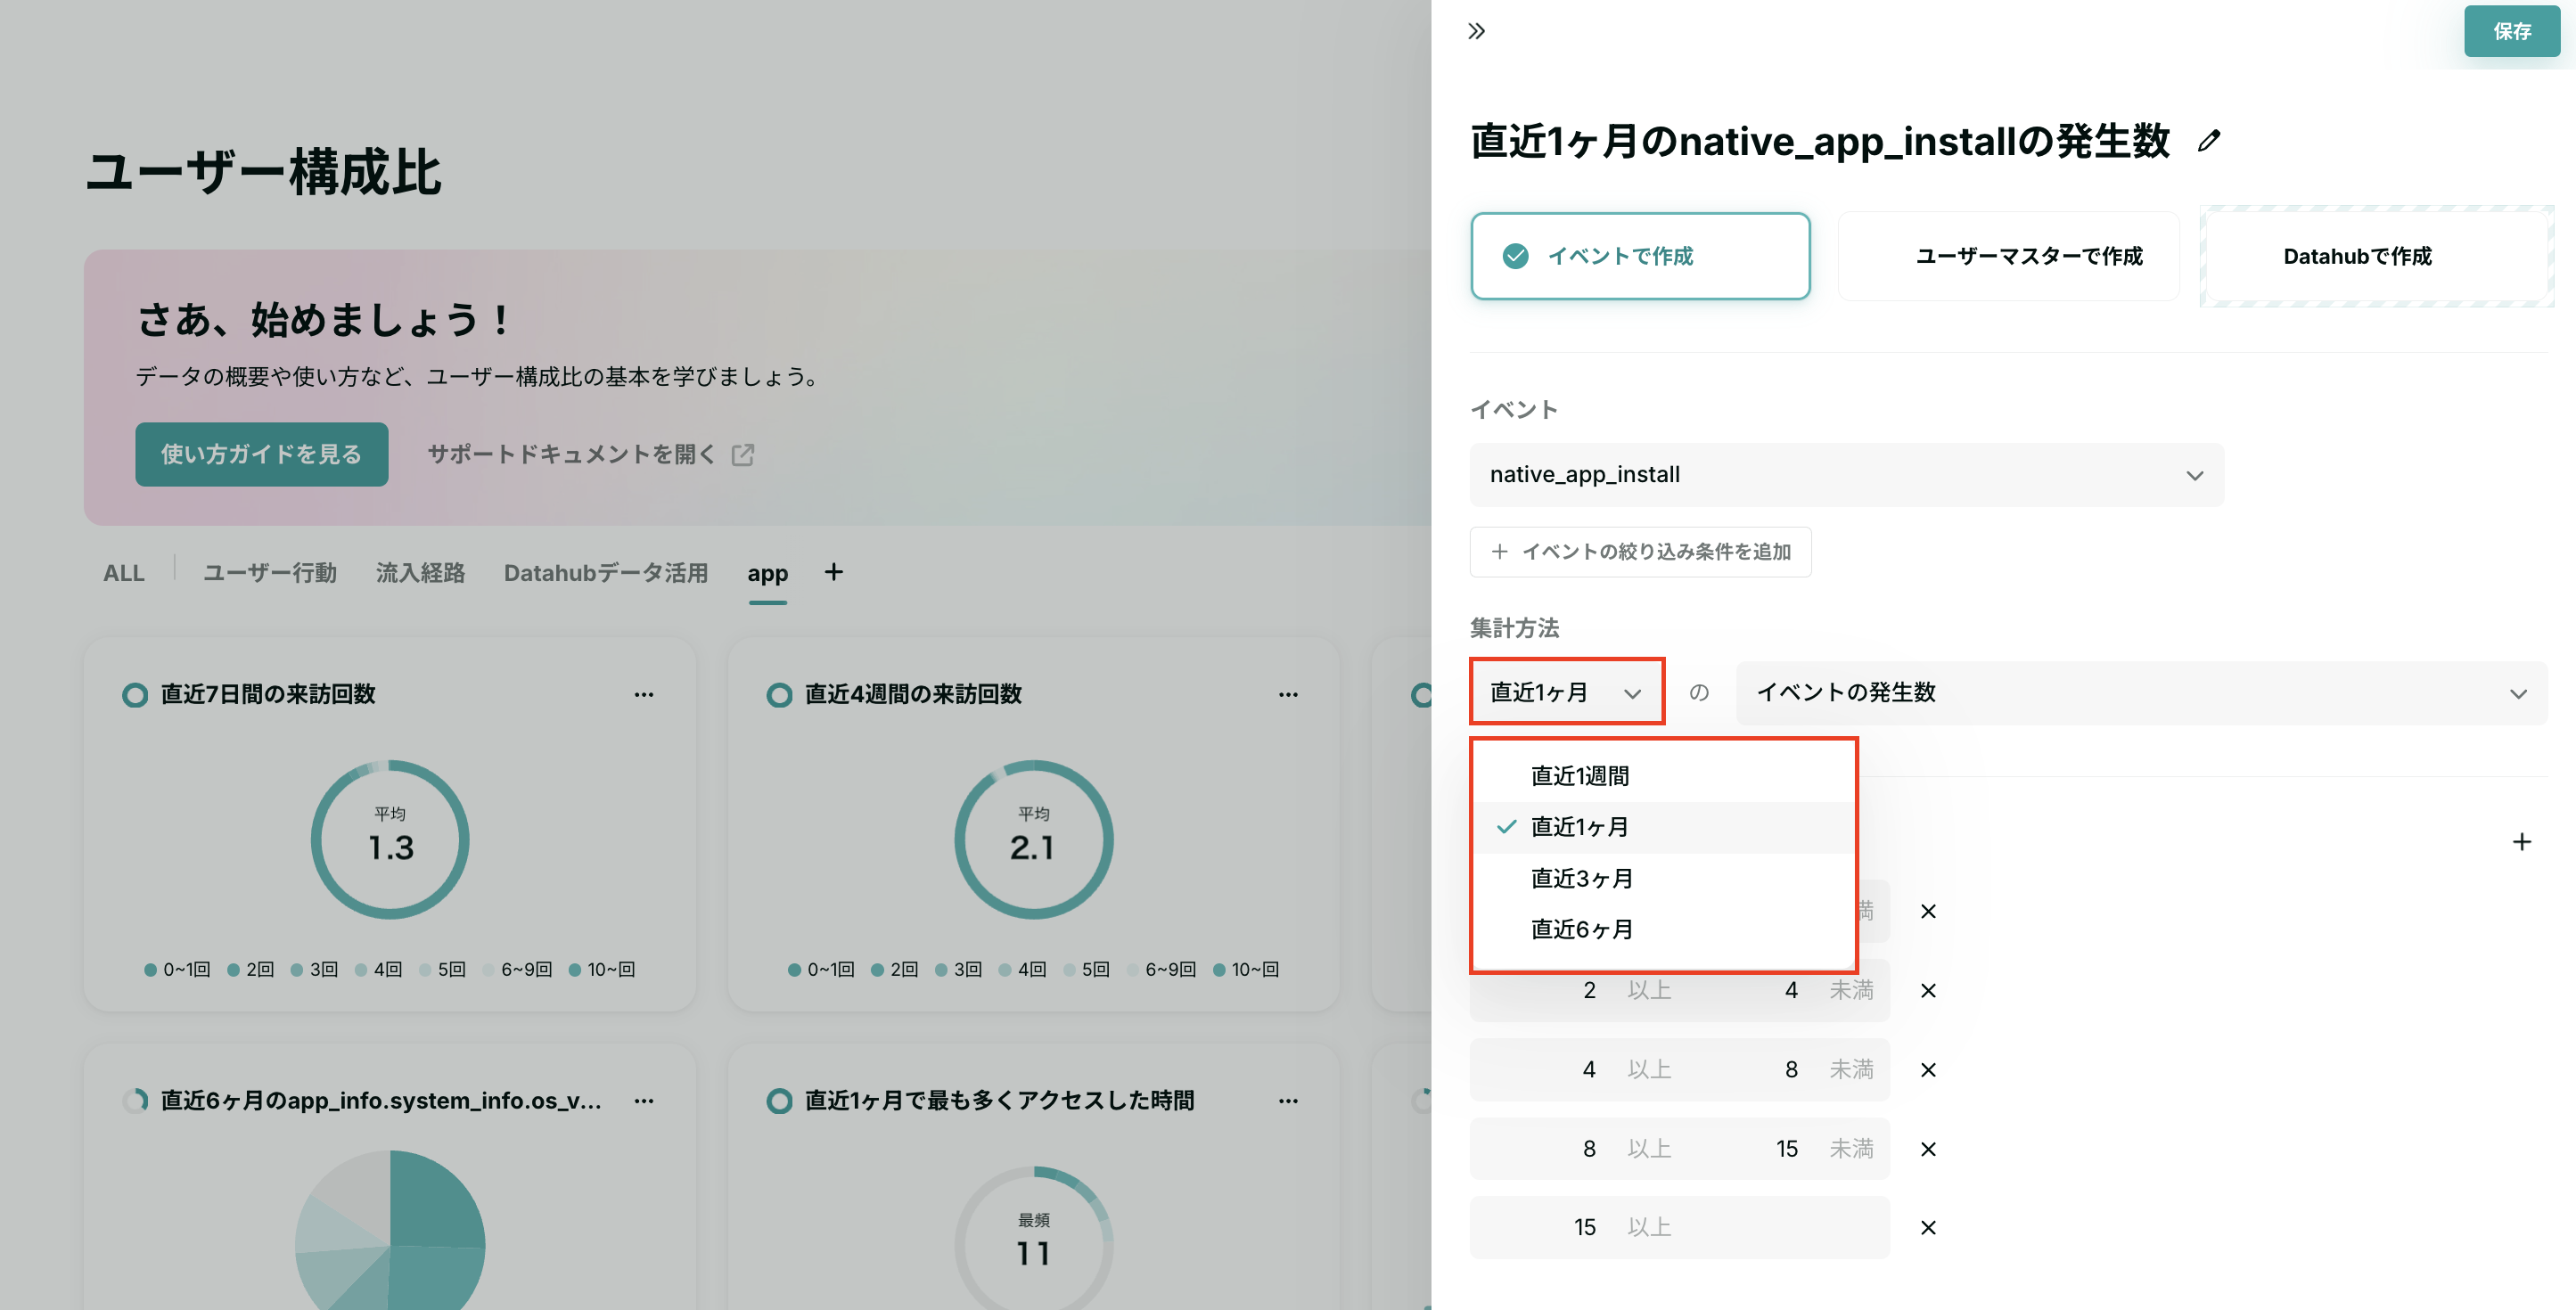Viewport: 2576px width, 1310px height.
Task: Click the pie chart in app_info card
Action: [390, 1230]
